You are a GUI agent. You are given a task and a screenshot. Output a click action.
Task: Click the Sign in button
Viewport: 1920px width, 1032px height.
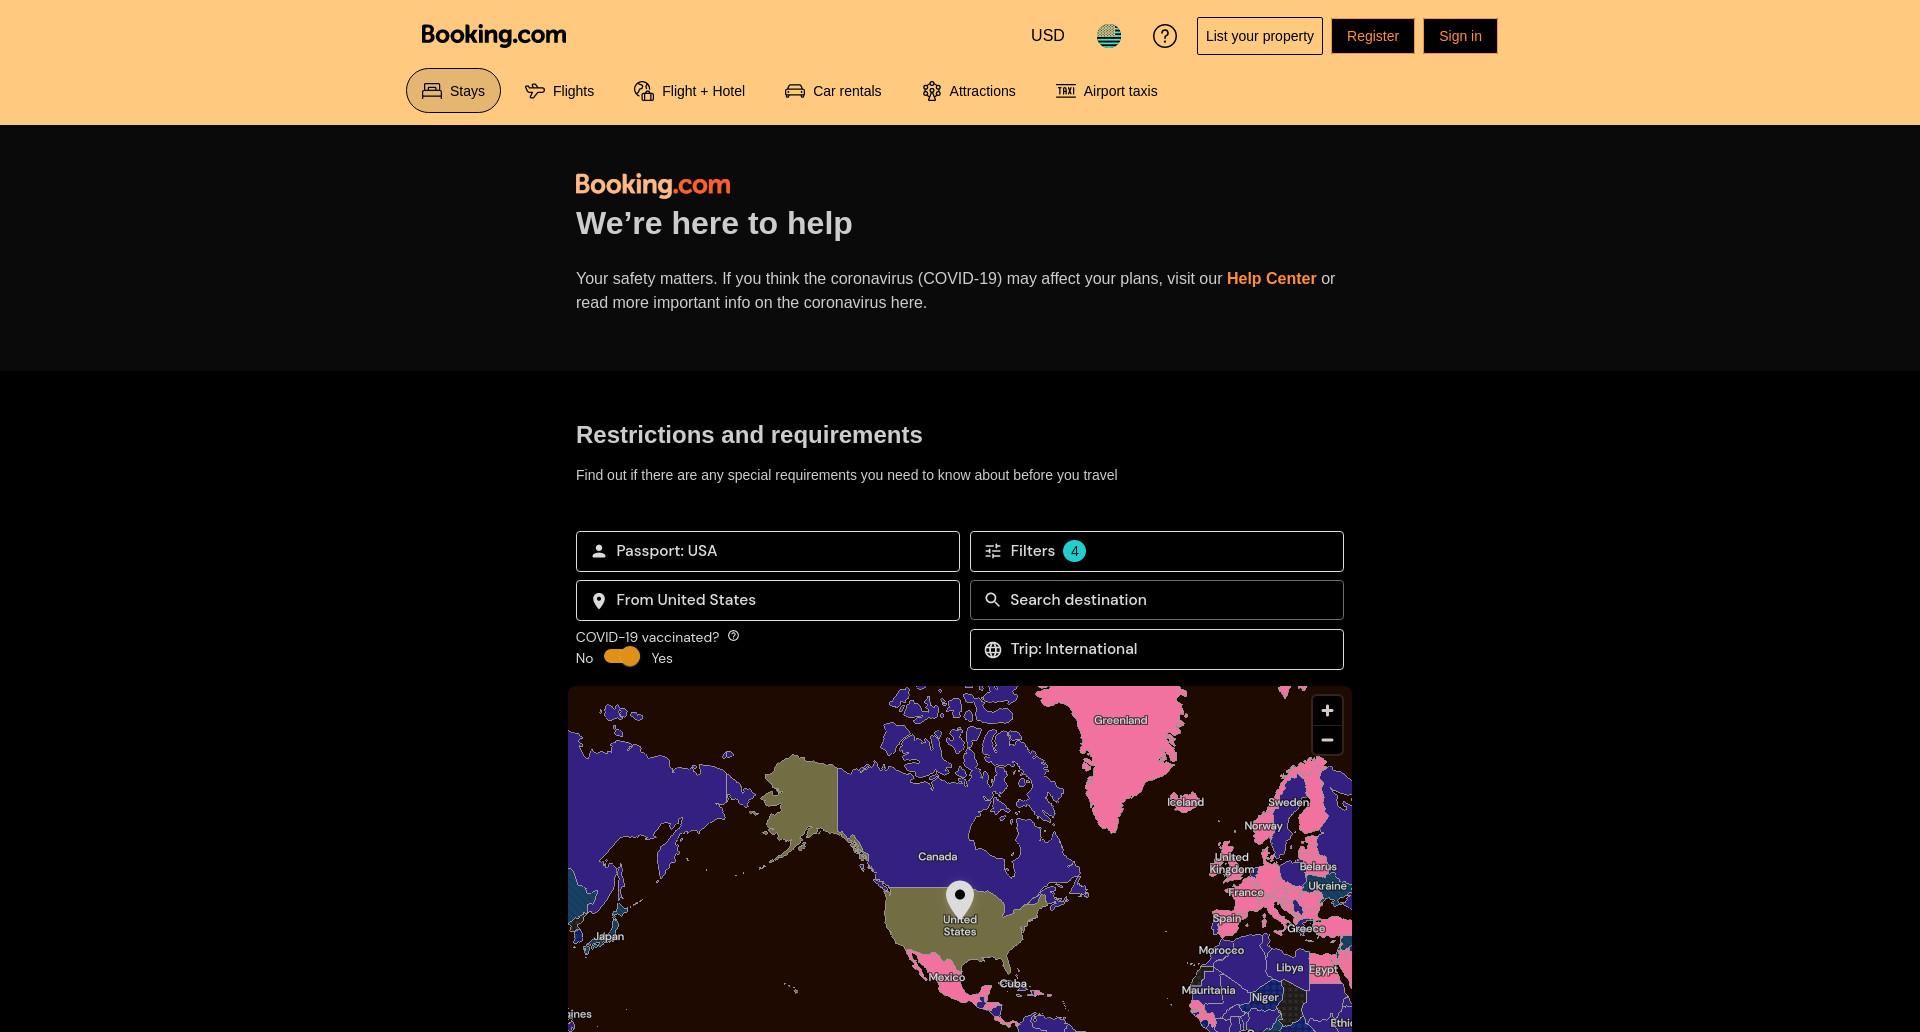[x=1460, y=36]
